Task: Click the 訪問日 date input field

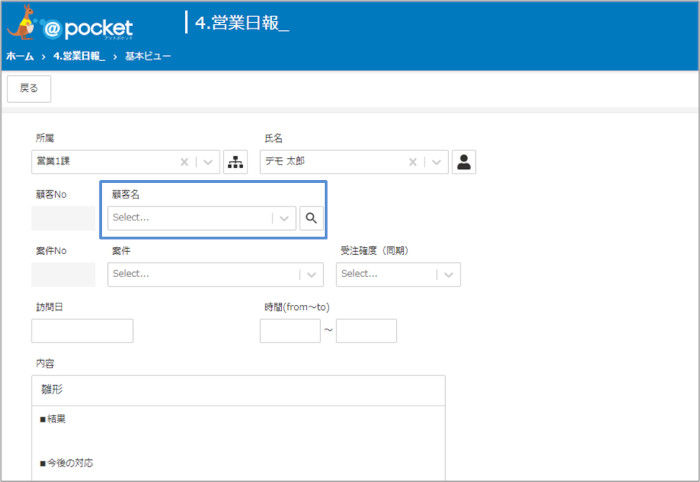Action: click(82, 331)
